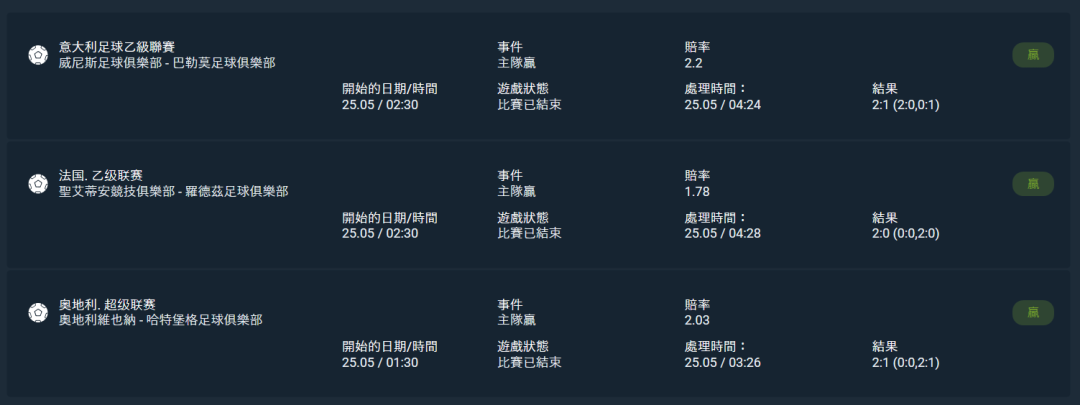Click the soccer ball icon for 意大利足球乙級聯賽

point(38,55)
